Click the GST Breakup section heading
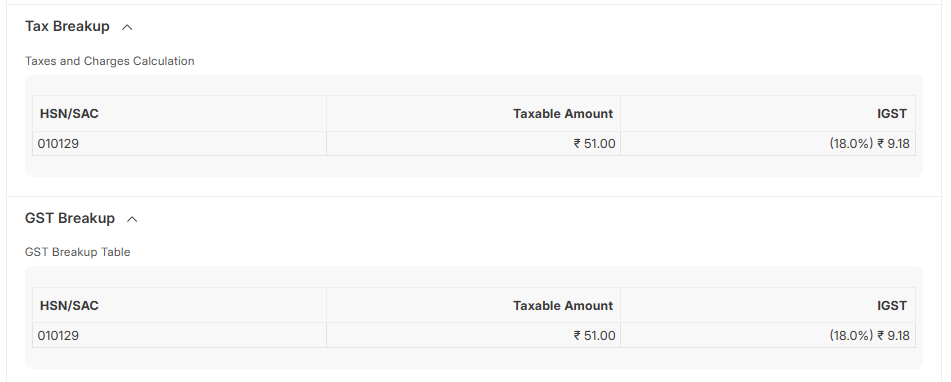 [x=70, y=218]
